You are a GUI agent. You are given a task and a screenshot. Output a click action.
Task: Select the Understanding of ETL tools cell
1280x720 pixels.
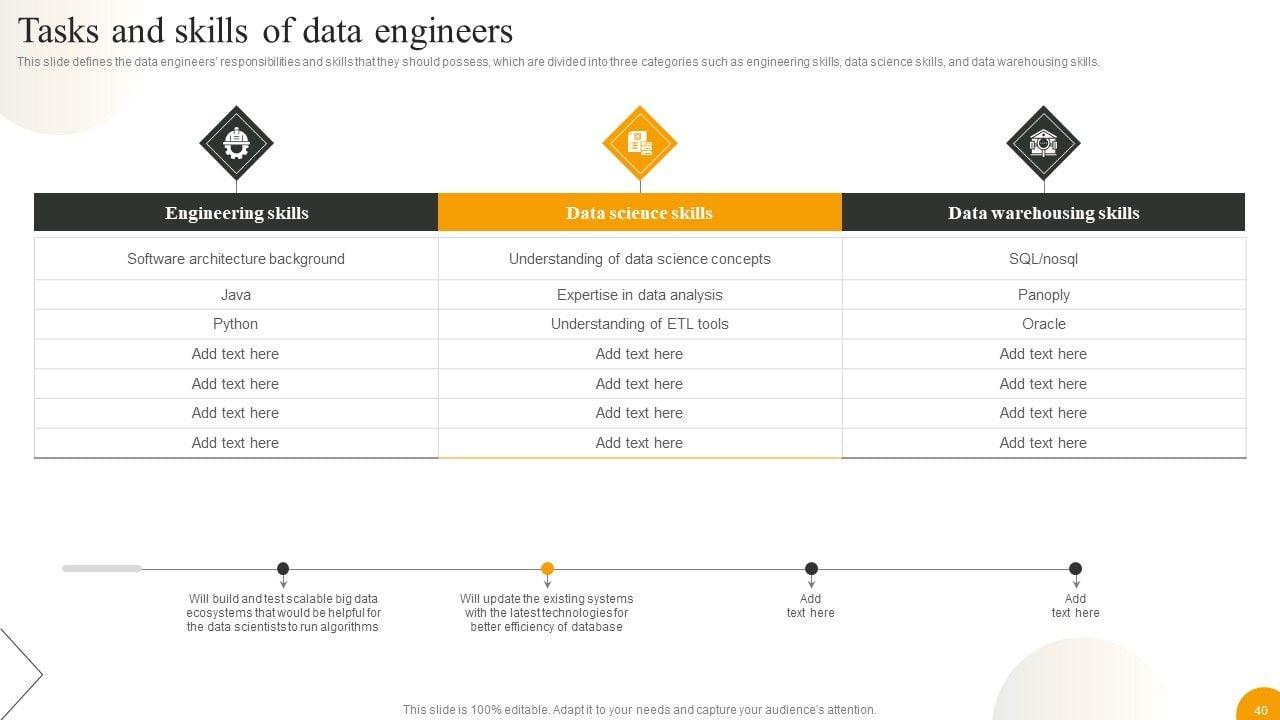pyautogui.click(x=640, y=324)
